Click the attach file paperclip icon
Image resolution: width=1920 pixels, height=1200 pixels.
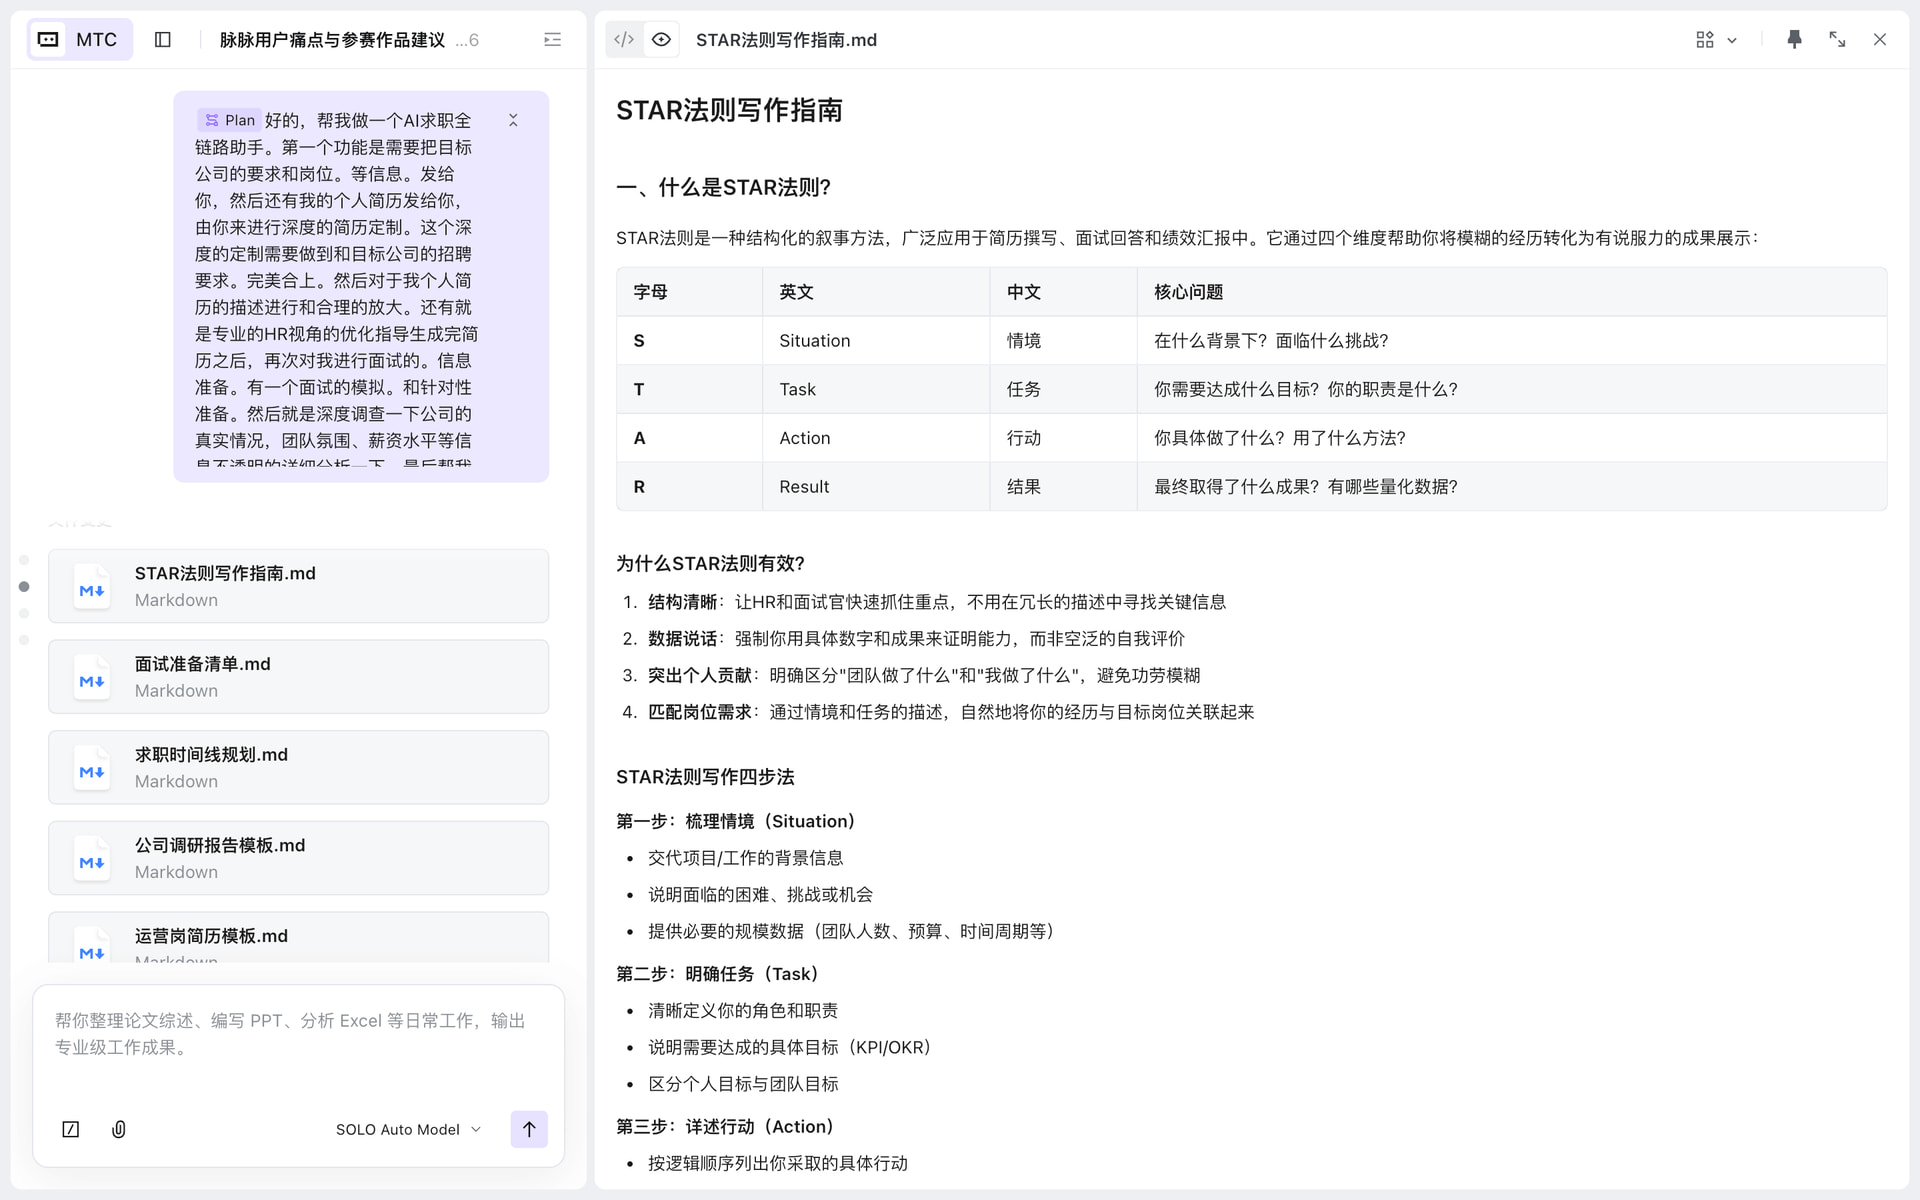click(118, 1129)
